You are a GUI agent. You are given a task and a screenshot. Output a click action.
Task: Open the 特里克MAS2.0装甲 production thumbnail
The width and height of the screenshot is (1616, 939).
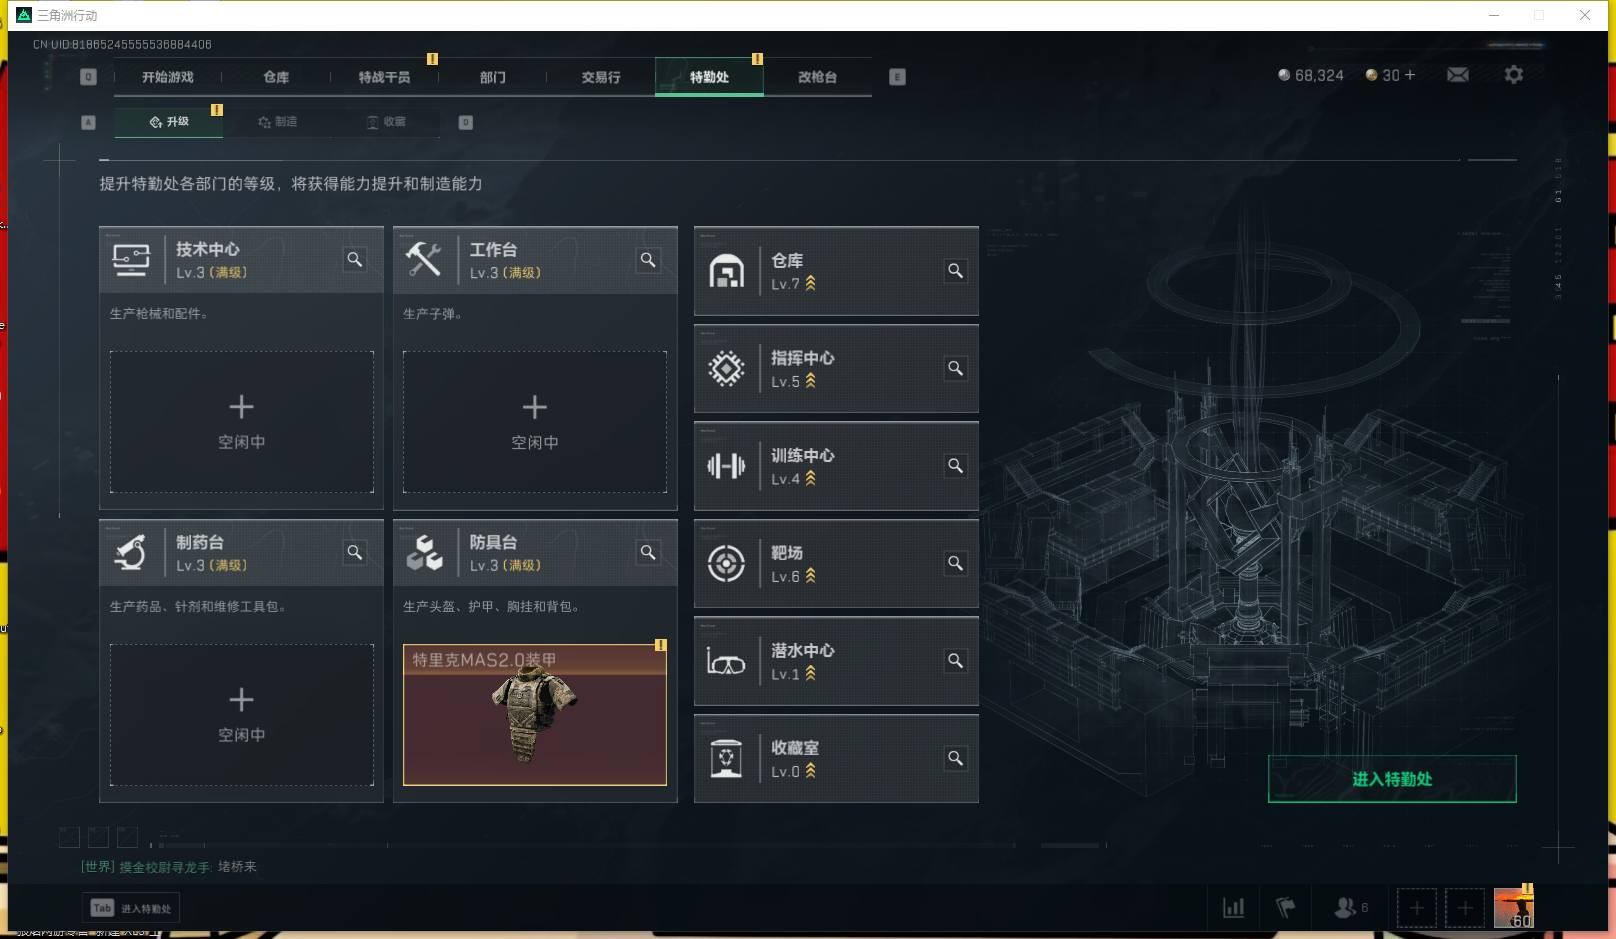tap(535, 715)
